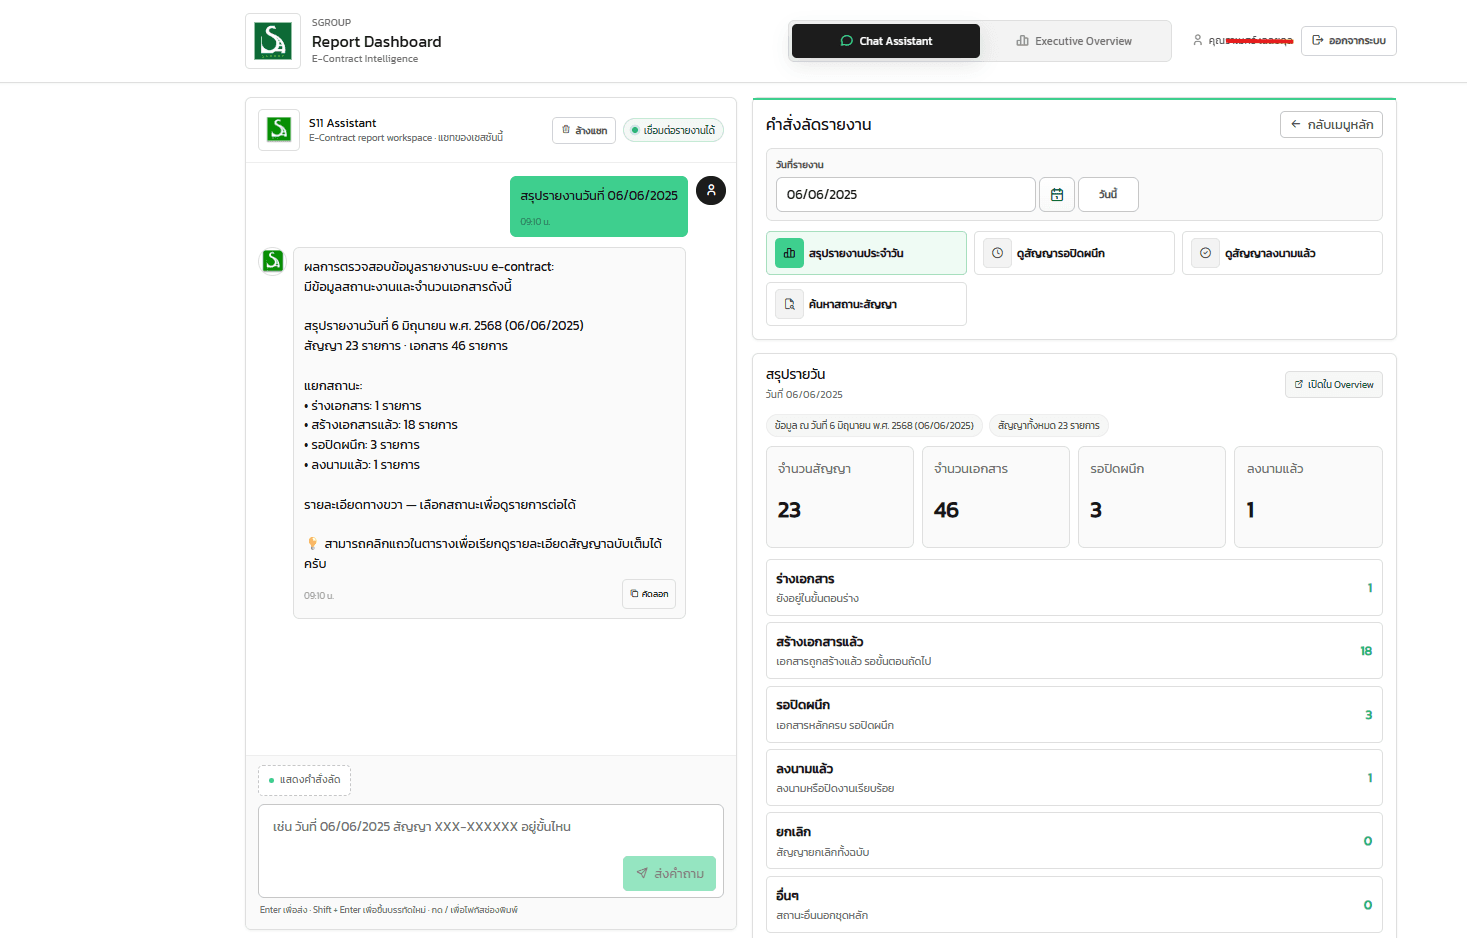The image size is (1467, 938).
Task: Click the user profile icon in header
Action: pos(1197,40)
